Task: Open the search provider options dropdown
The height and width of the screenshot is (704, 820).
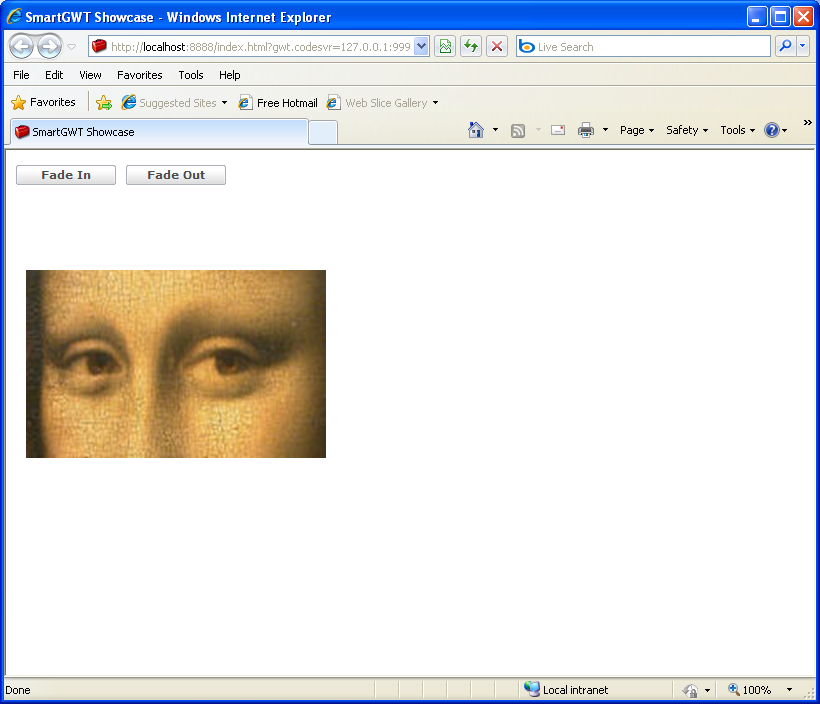Action: [x=803, y=47]
